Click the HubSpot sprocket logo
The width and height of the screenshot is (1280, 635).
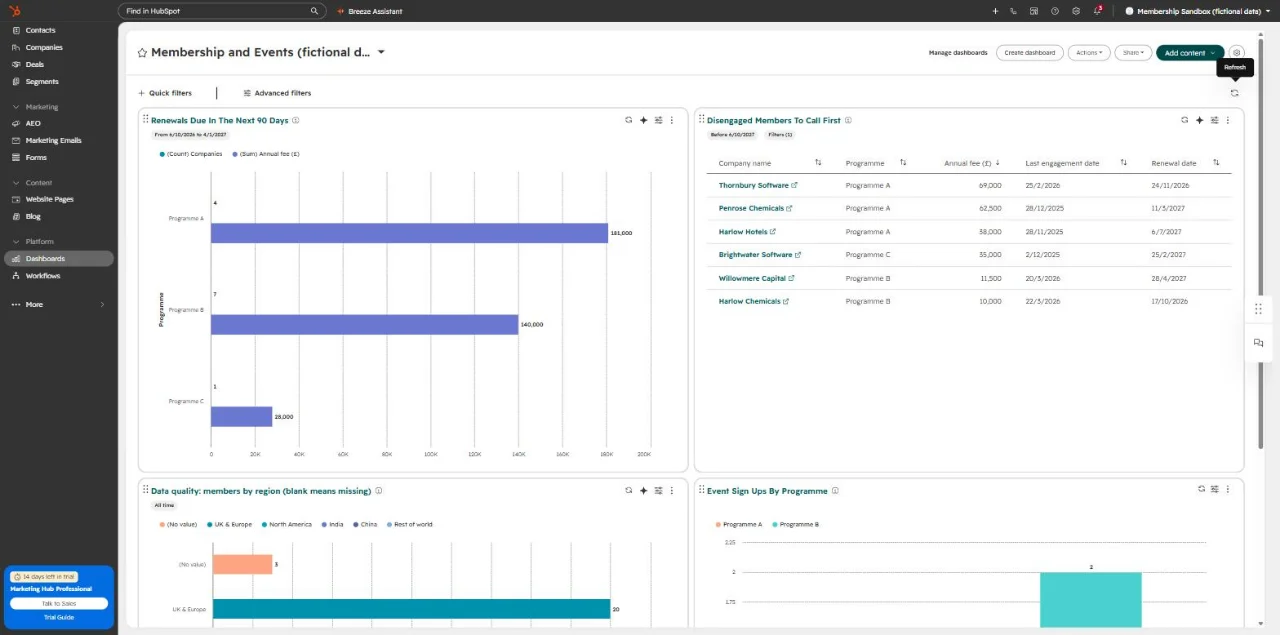point(15,11)
